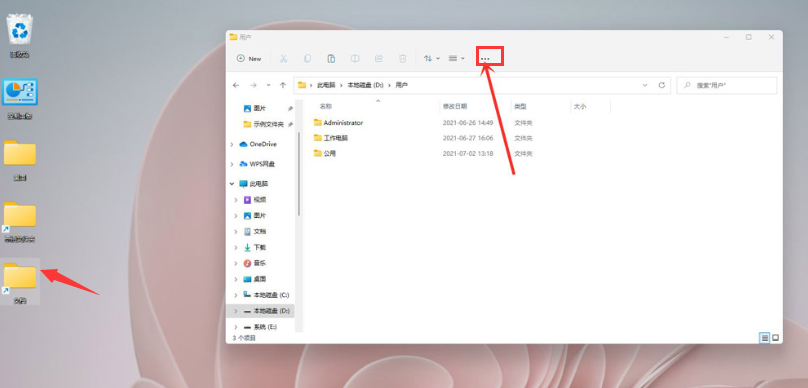
Task: Select the folder icon below Control Panel
Action: tap(20, 161)
